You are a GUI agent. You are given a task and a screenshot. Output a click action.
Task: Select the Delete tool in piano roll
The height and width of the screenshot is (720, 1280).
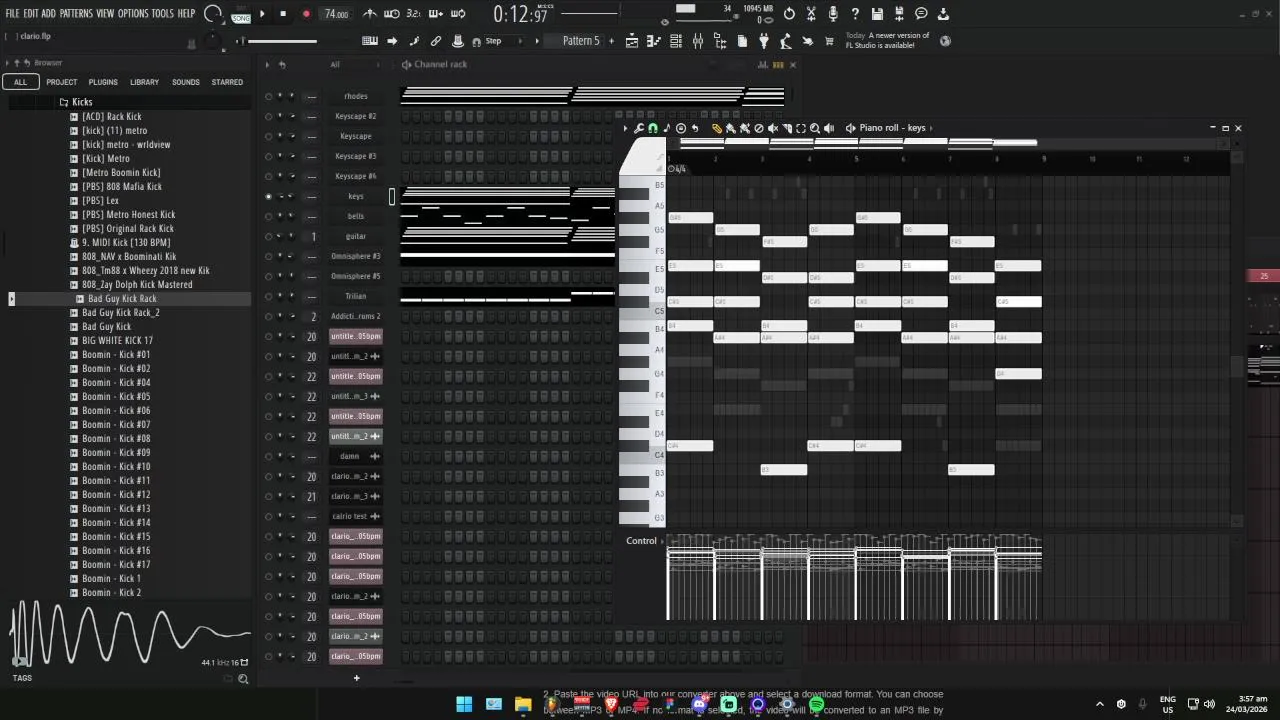point(758,128)
